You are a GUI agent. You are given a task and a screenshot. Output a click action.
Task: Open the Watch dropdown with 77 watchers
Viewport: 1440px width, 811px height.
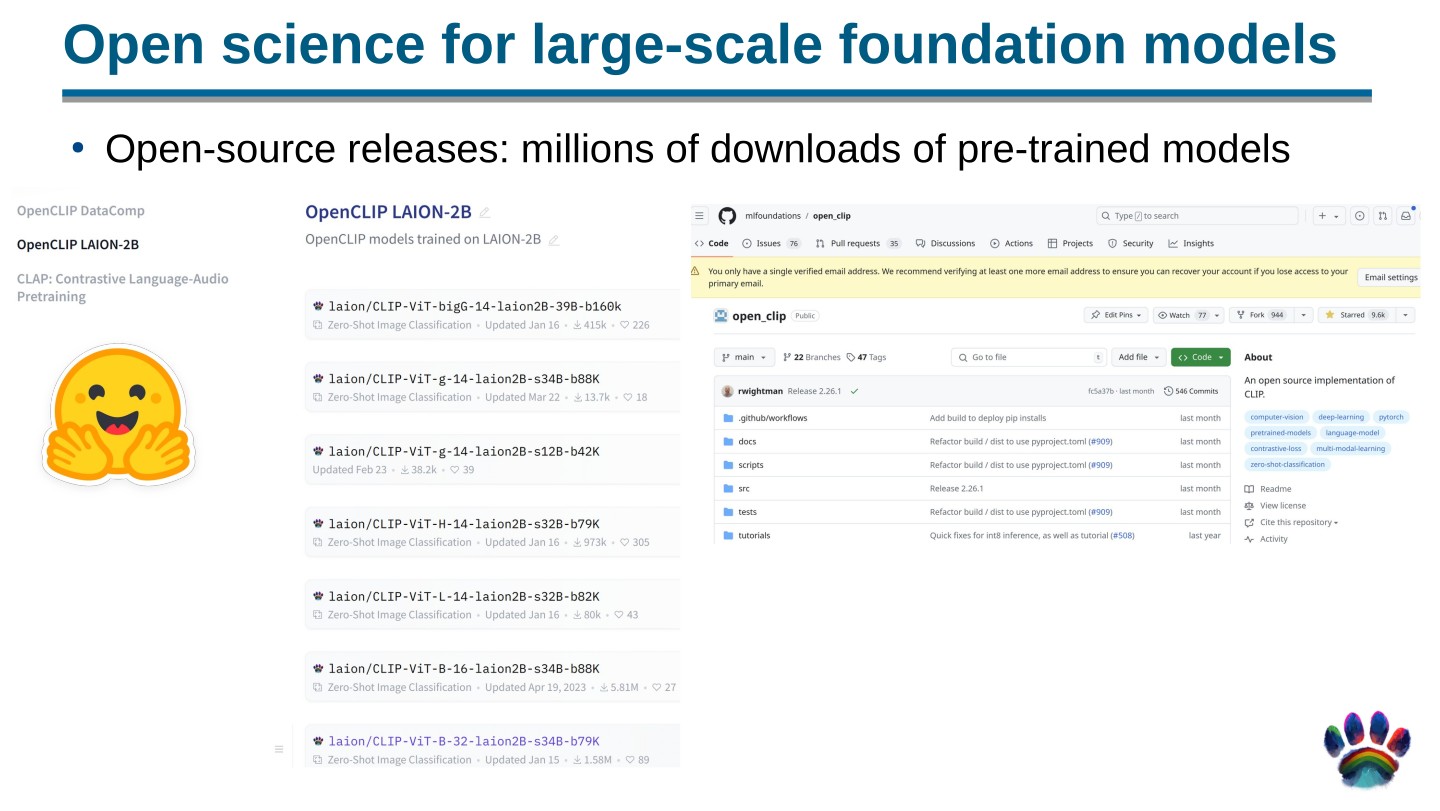coord(1188,315)
